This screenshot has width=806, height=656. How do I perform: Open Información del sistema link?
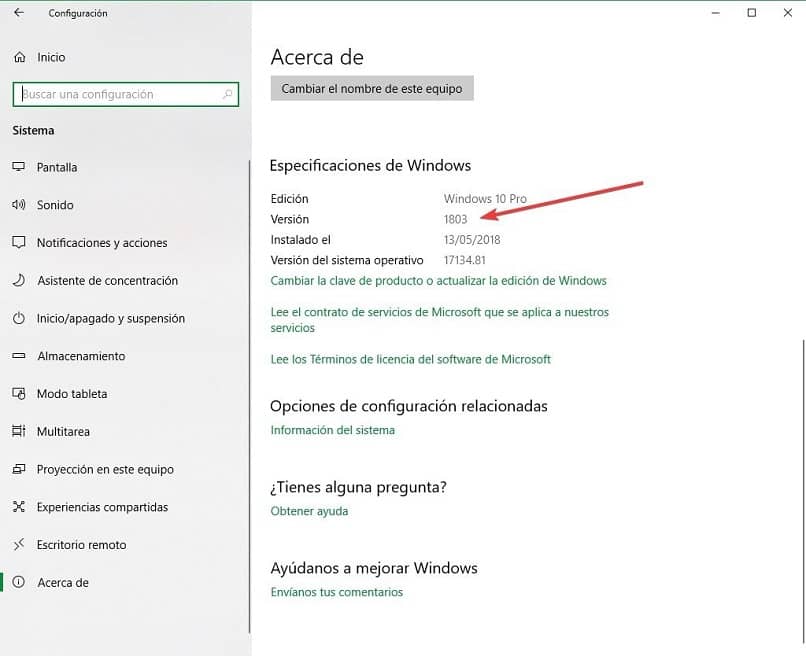click(x=333, y=430)
